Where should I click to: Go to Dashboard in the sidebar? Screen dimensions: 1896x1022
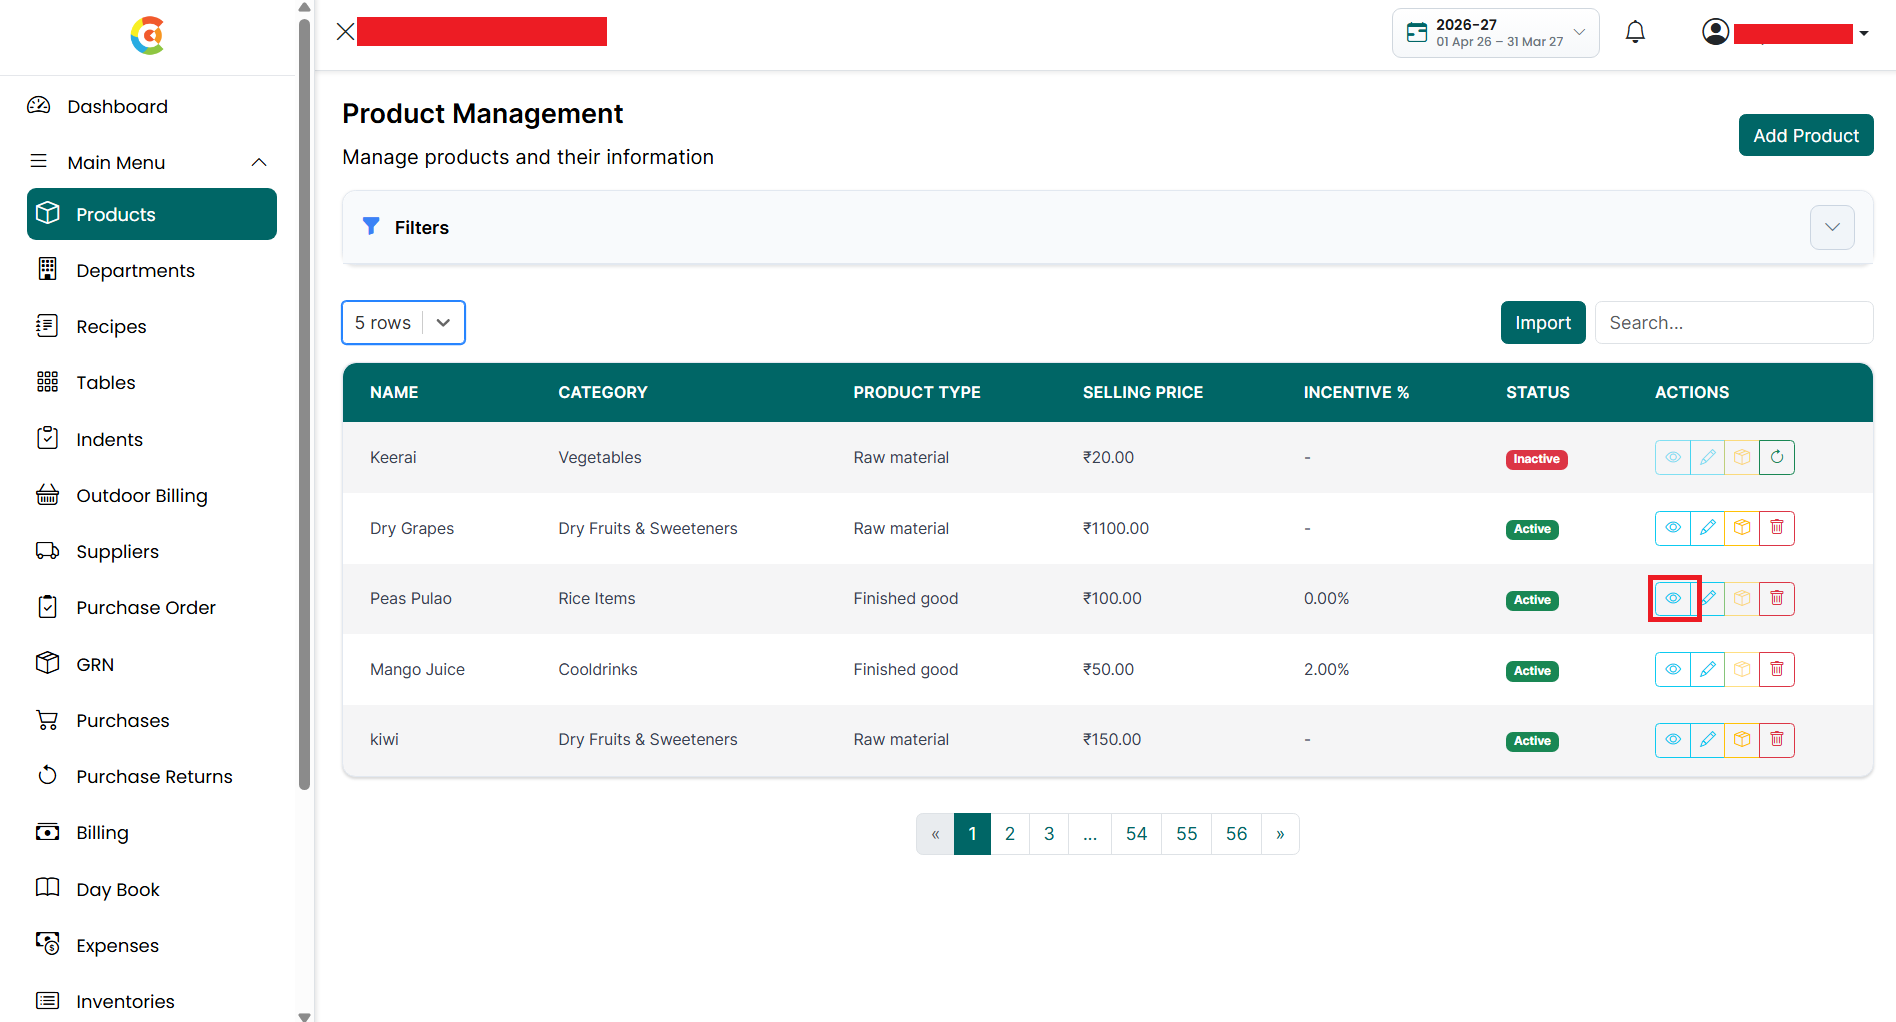coord(150,106)
